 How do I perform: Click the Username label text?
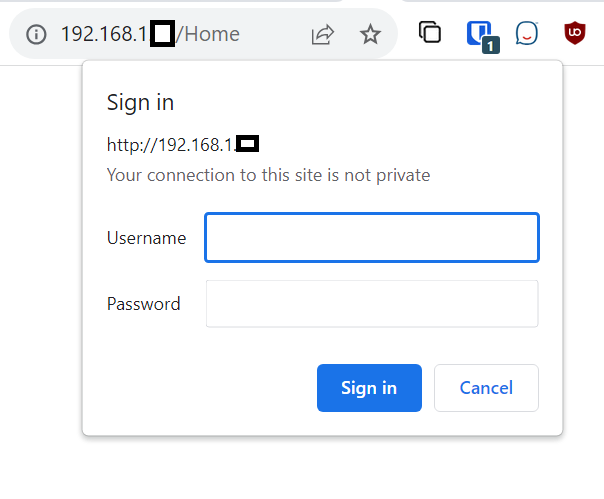pos(146,238)
